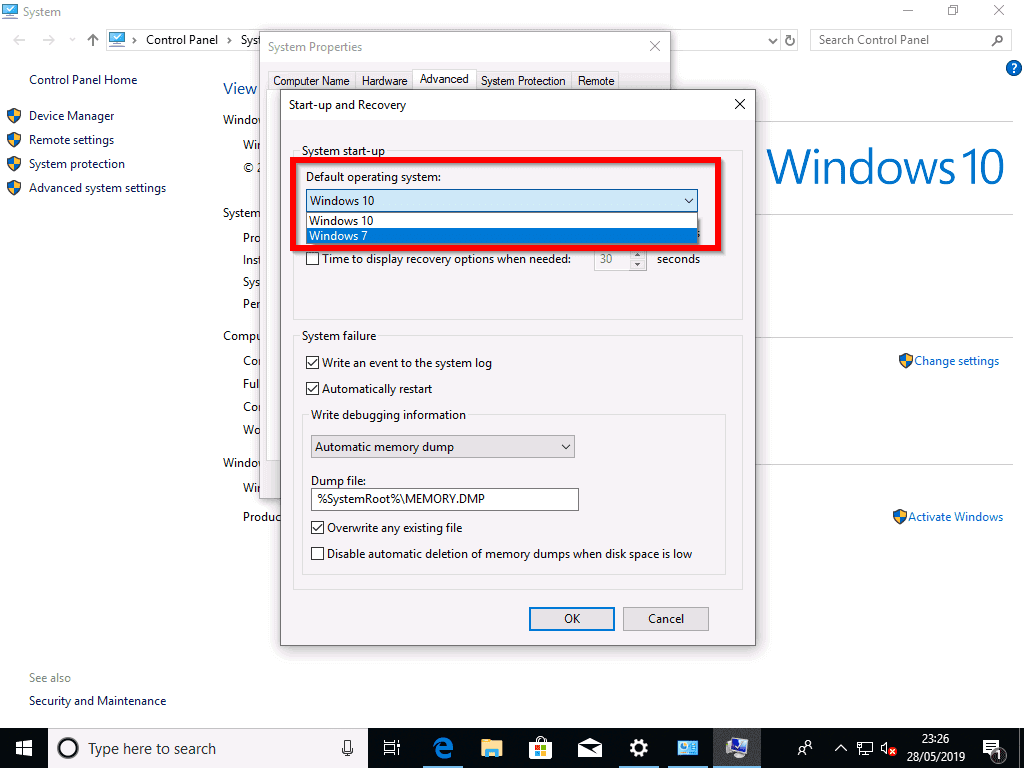The width and height of the screenshot is (1024, 768).
Task: Open recent locations dropdown arrow
Action: pyautogui.click(x=72, y=40)
